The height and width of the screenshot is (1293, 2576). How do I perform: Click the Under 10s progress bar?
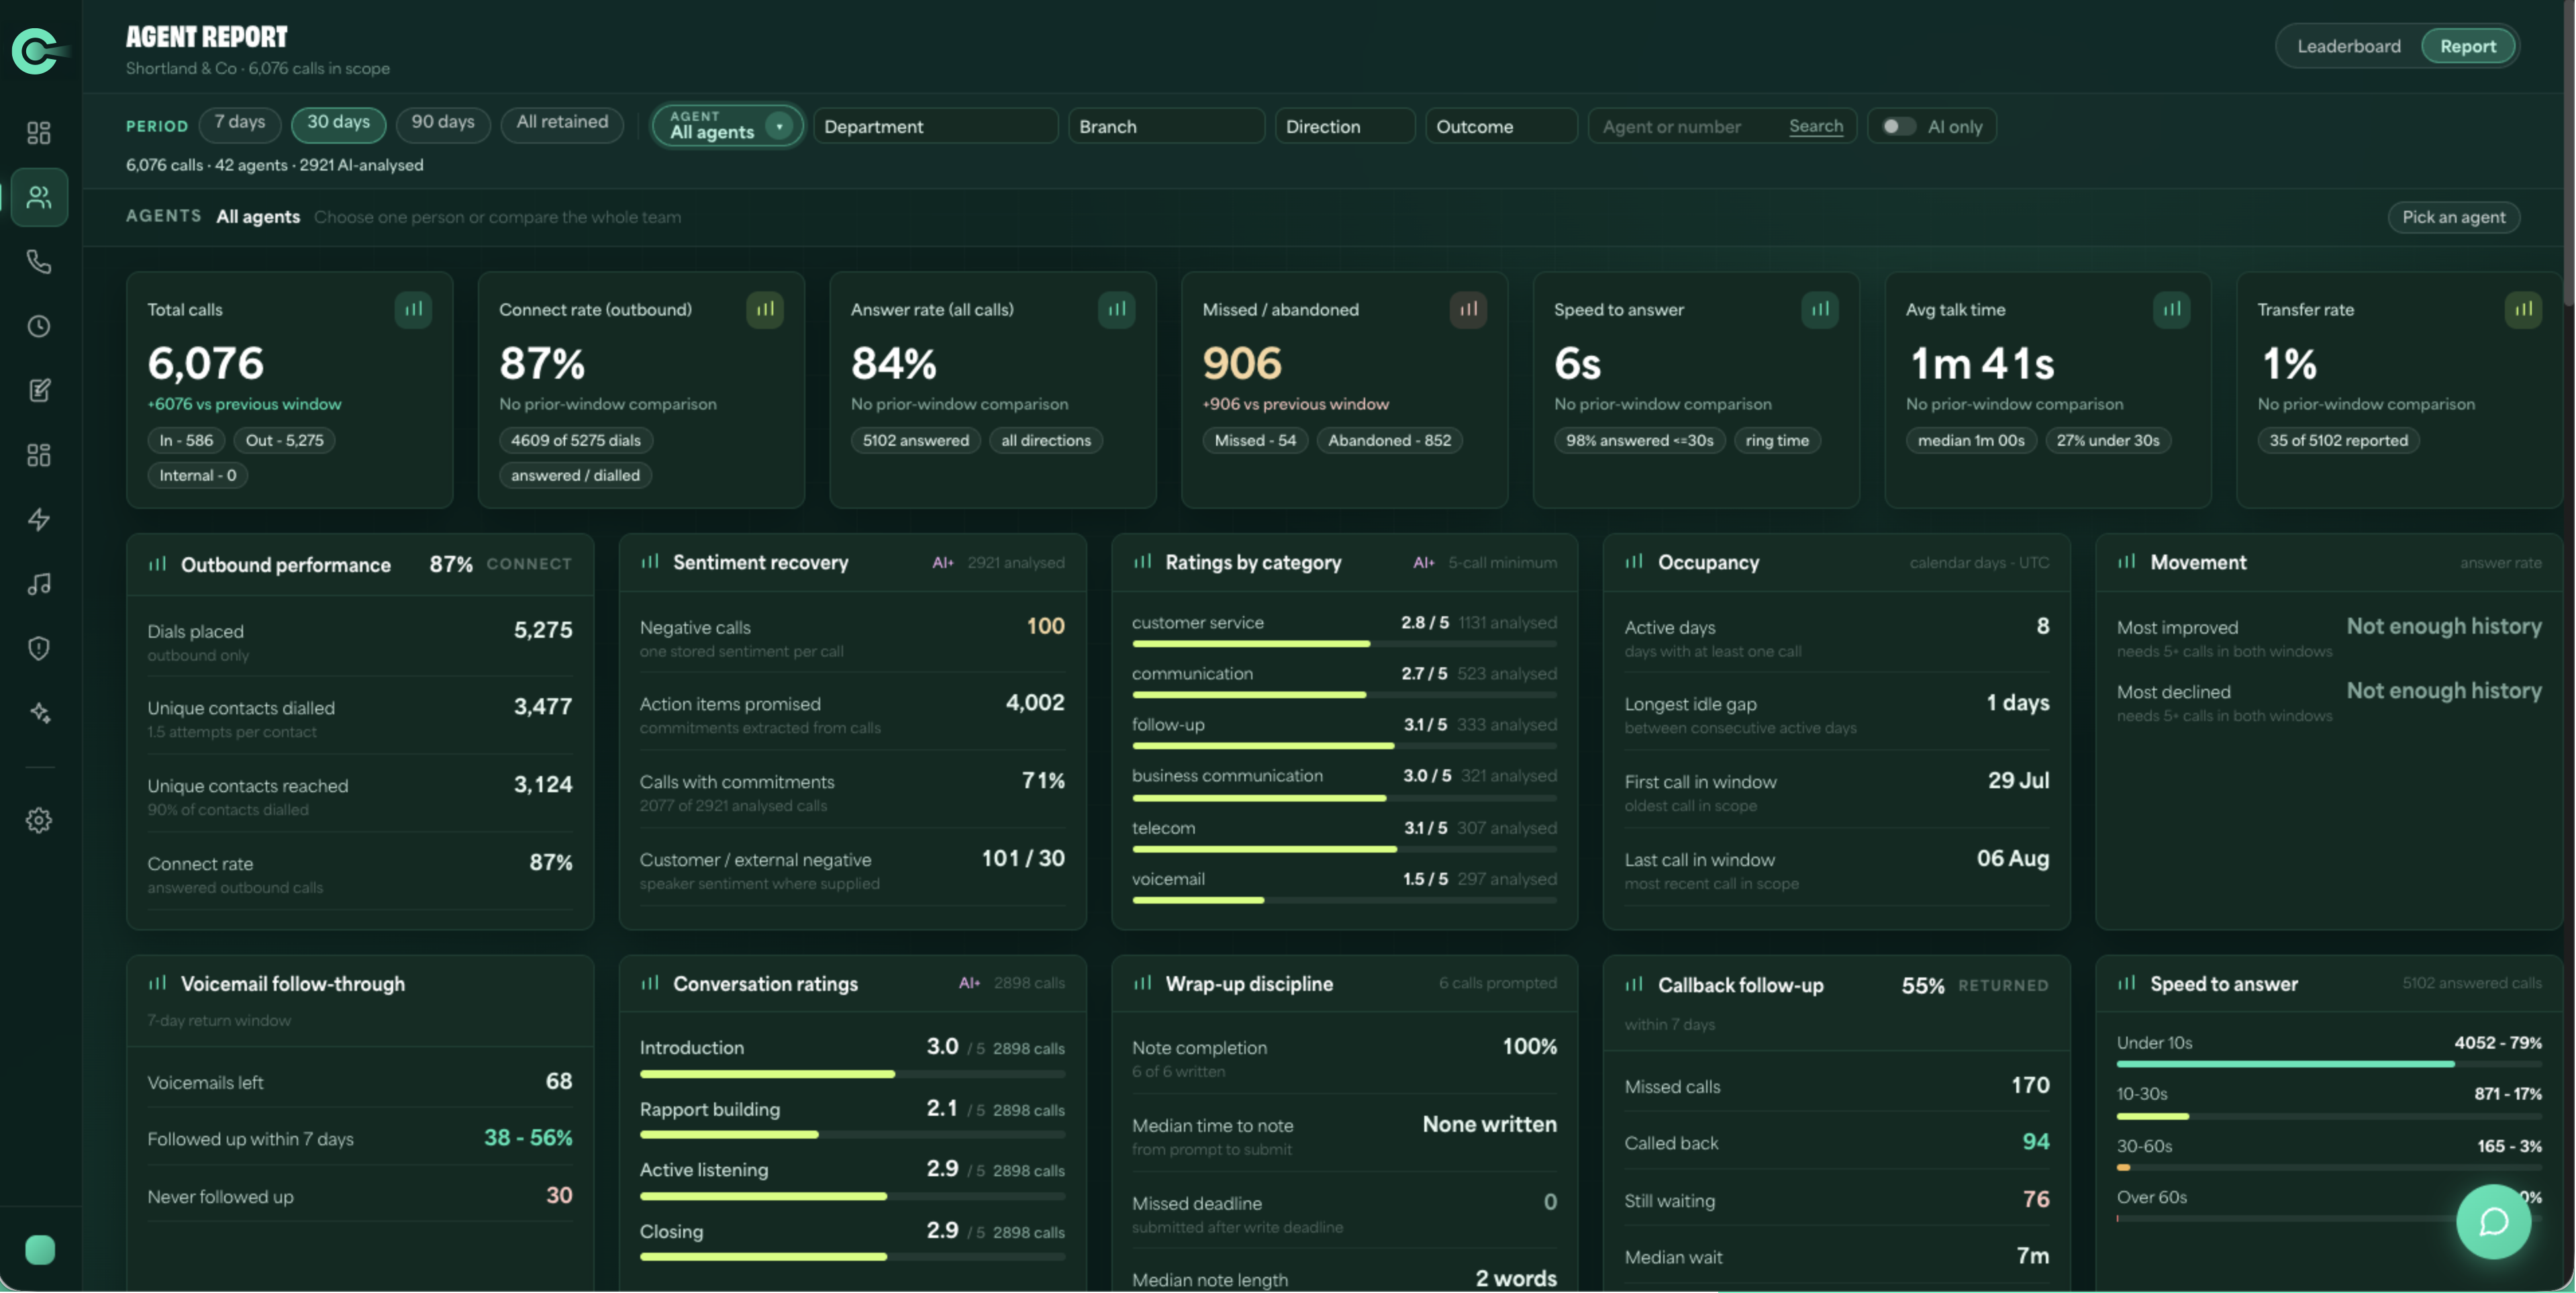pos(2328,1064)
